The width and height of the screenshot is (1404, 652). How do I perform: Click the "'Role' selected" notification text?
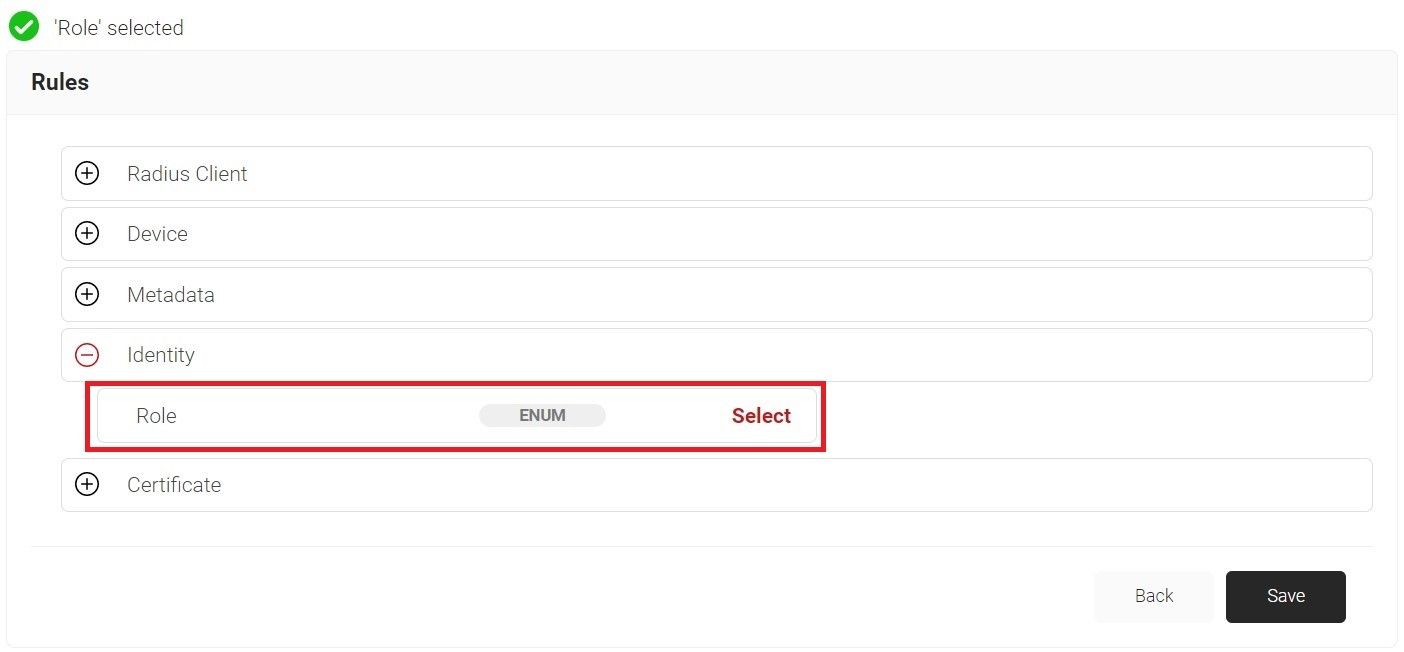118,28
